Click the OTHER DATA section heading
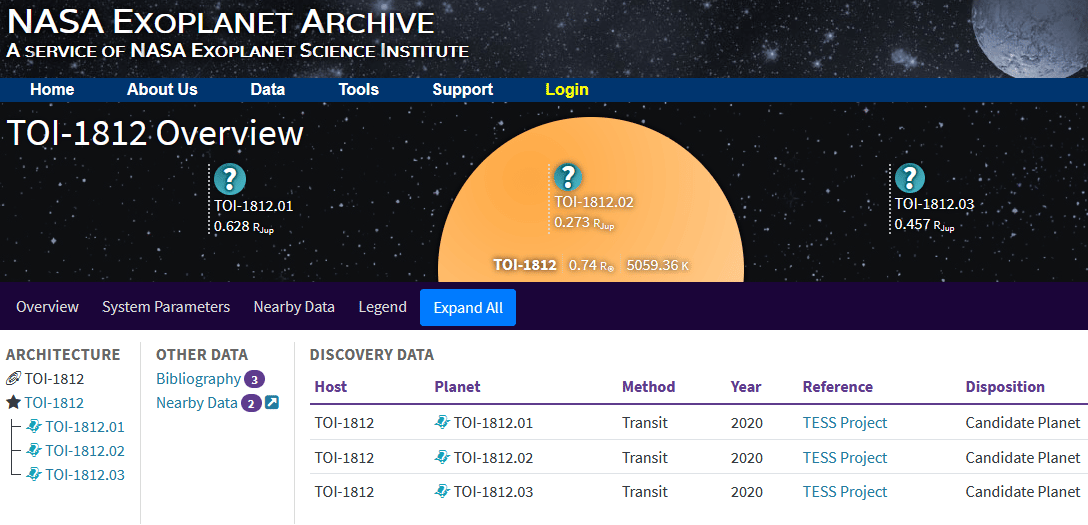This screenshot has height=525, width=1088. click(x=202, y=354)
